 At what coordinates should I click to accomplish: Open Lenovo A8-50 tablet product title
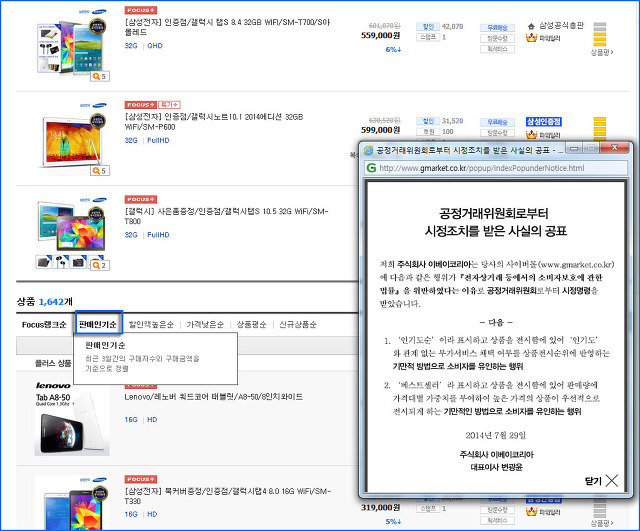click(x=213, y=396)
